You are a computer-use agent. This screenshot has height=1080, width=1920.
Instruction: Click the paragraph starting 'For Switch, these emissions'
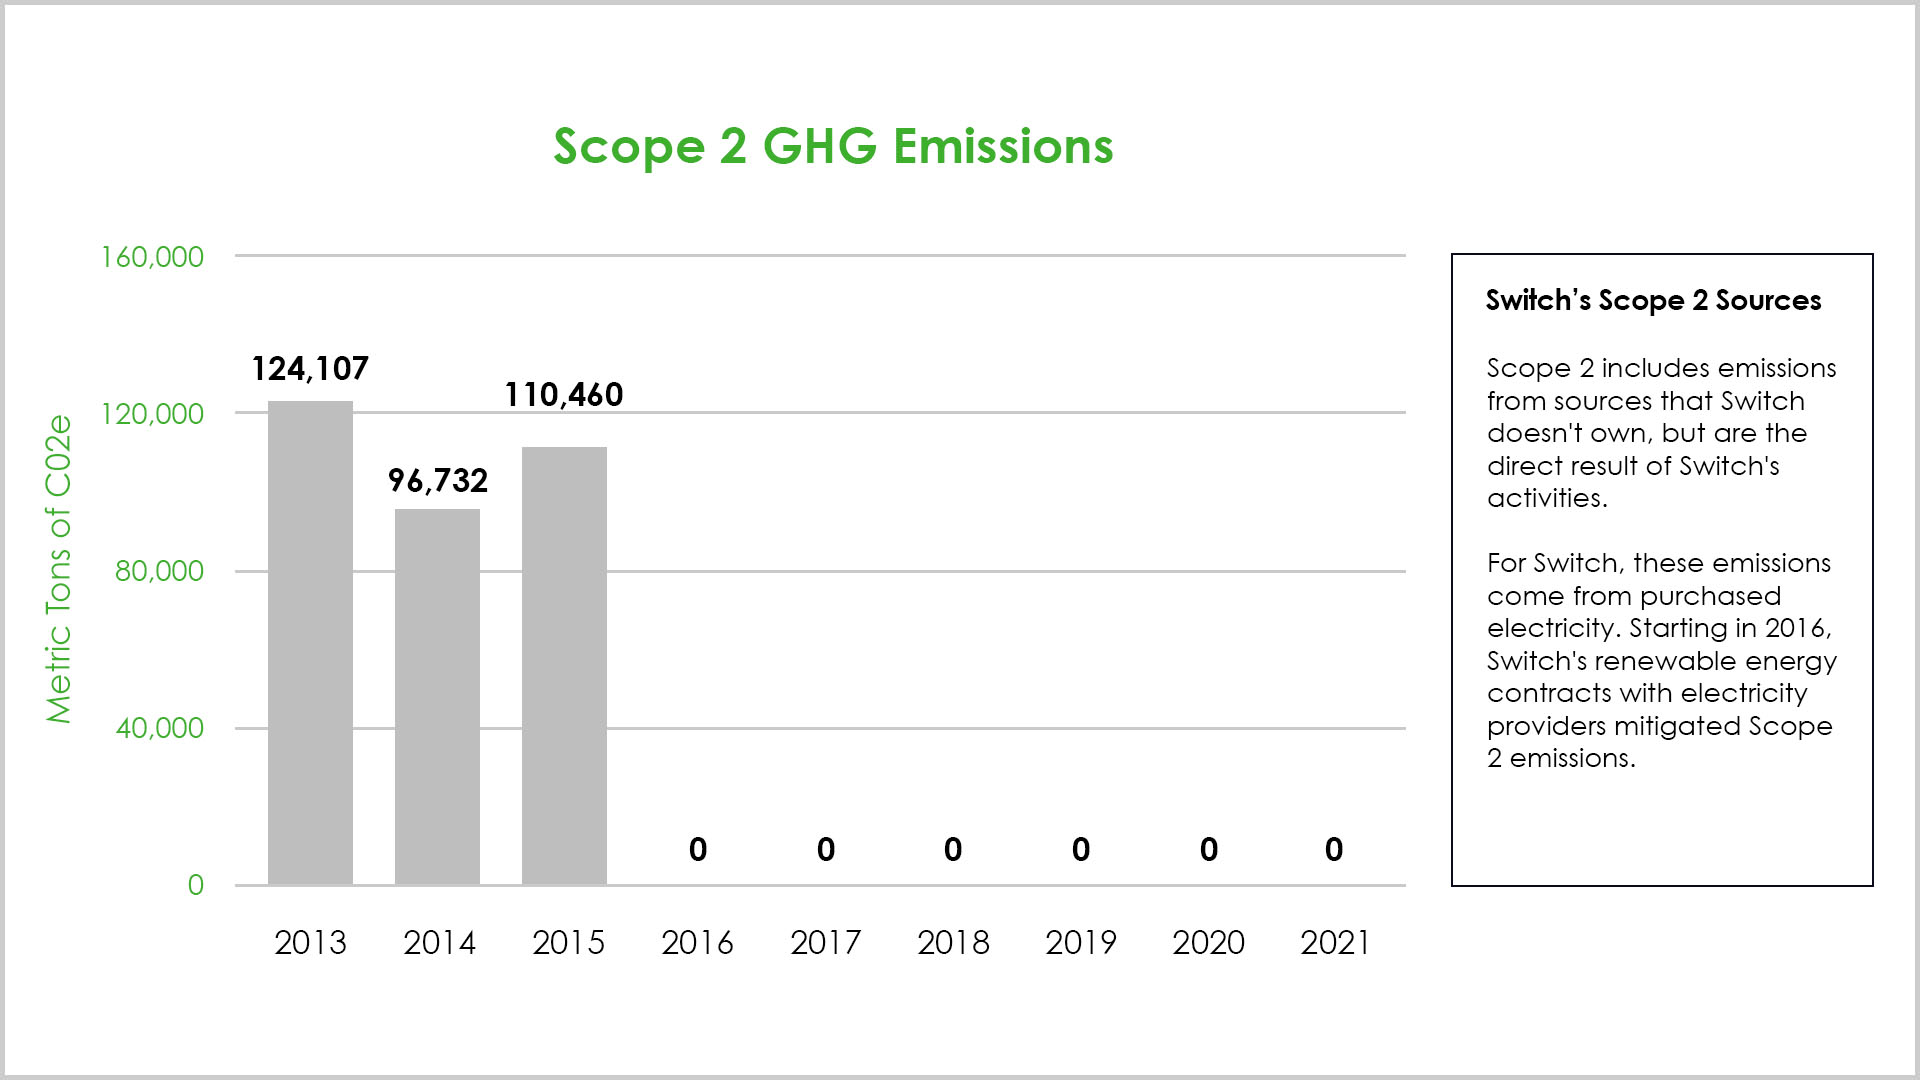coord(1661,660)
